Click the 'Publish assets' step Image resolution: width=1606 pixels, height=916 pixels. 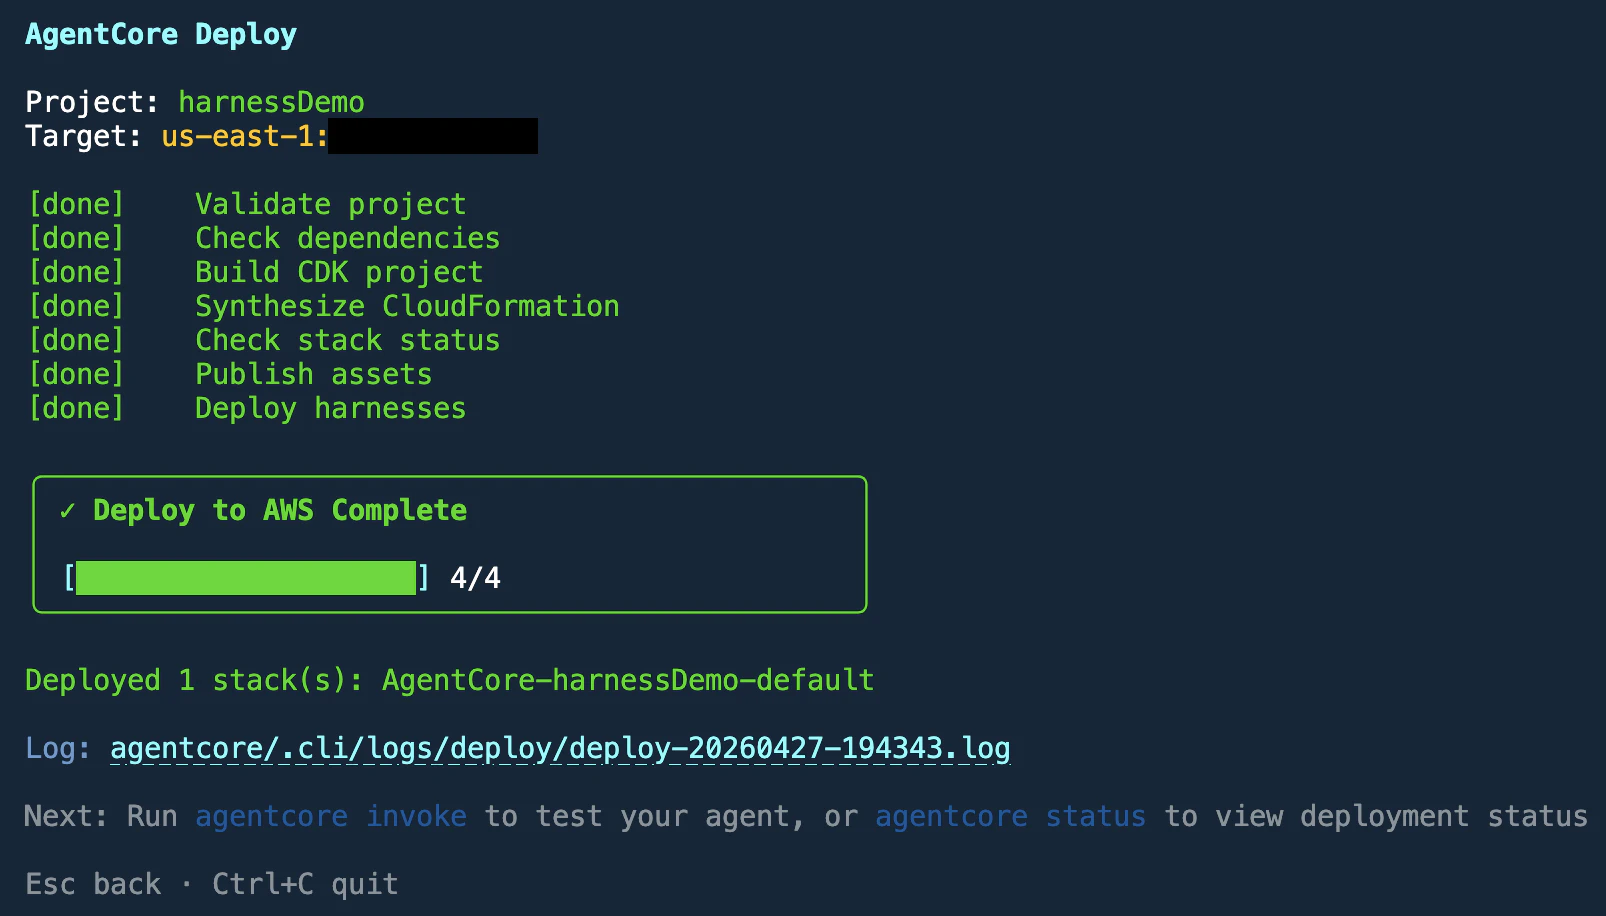click(x=314, y=374)
